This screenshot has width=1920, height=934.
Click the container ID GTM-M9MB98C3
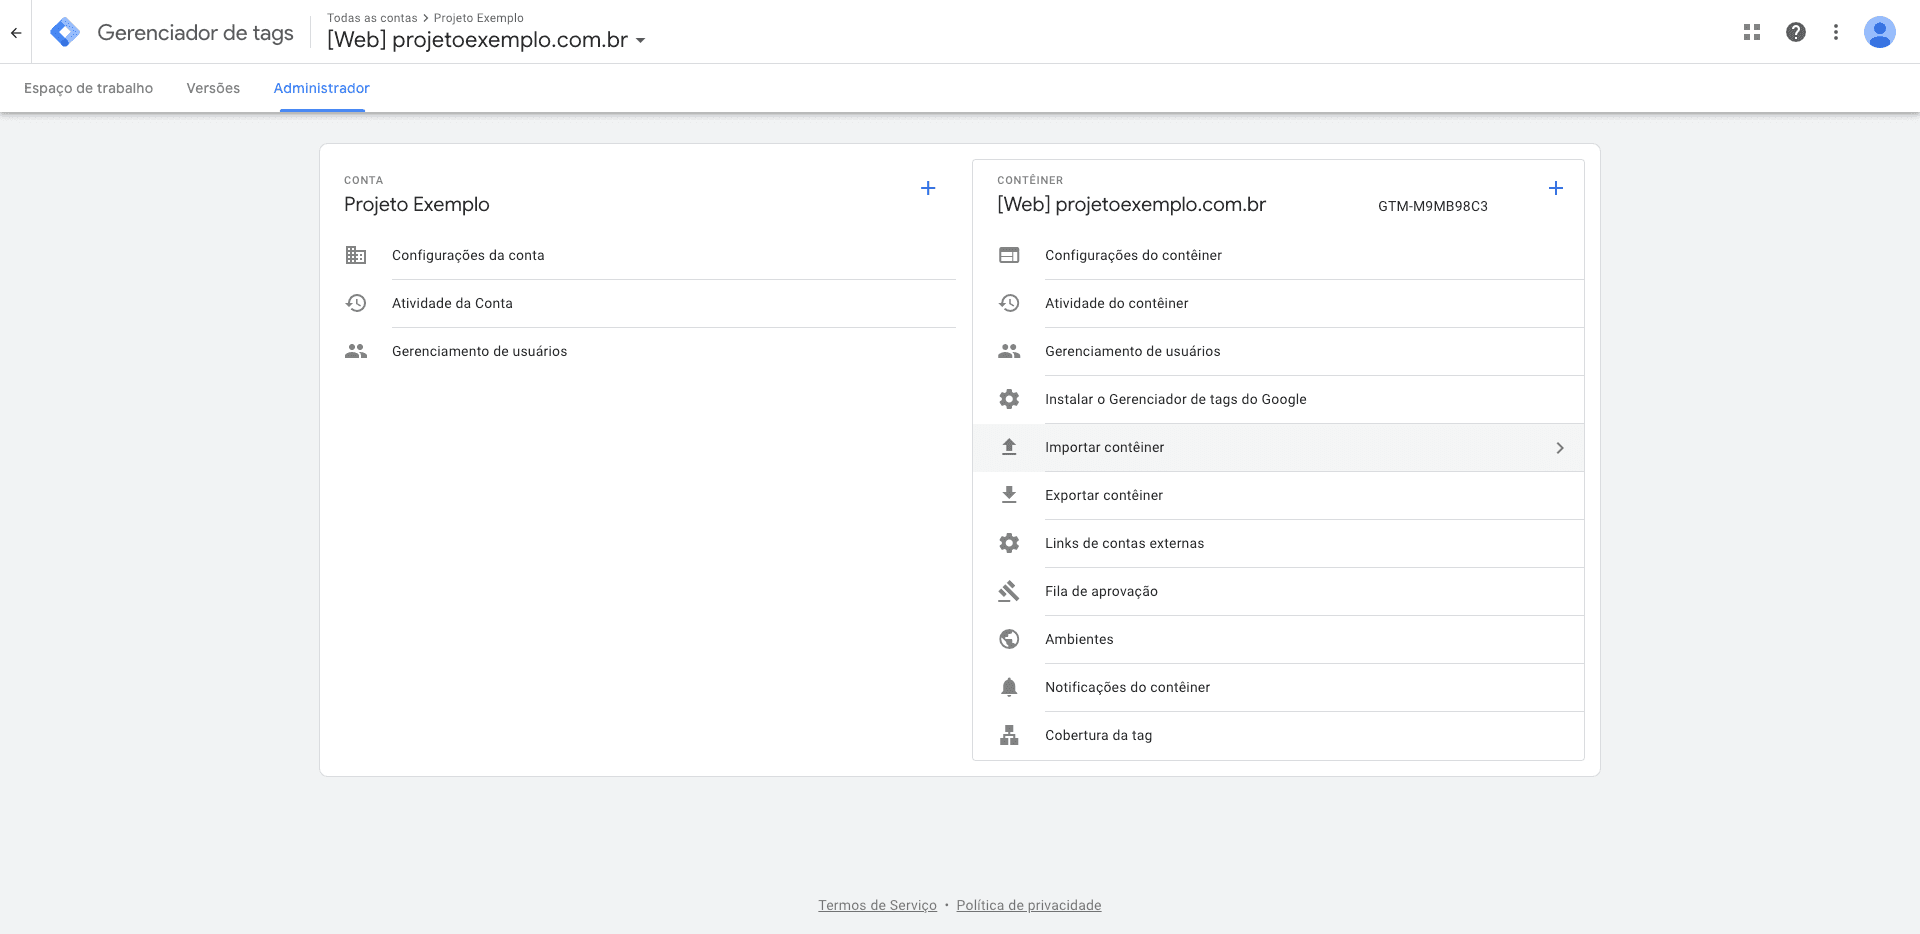(1433, 206)
